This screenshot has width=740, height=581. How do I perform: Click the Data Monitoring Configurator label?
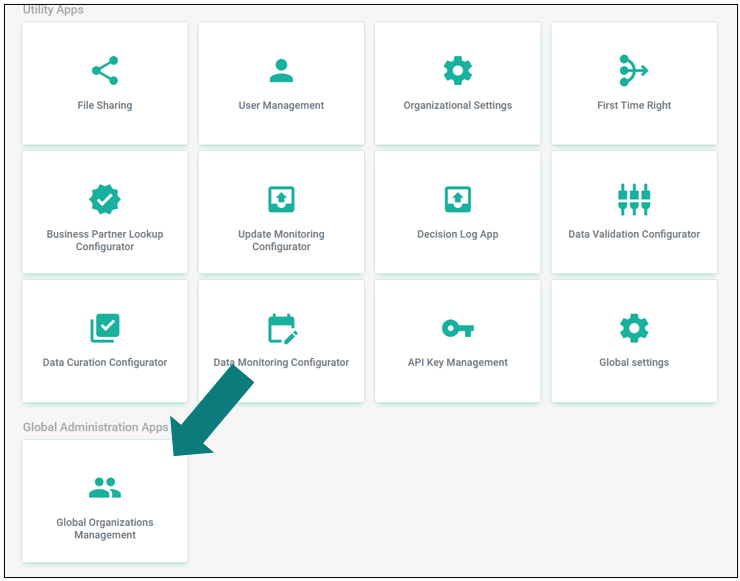(x=281, y=362)
